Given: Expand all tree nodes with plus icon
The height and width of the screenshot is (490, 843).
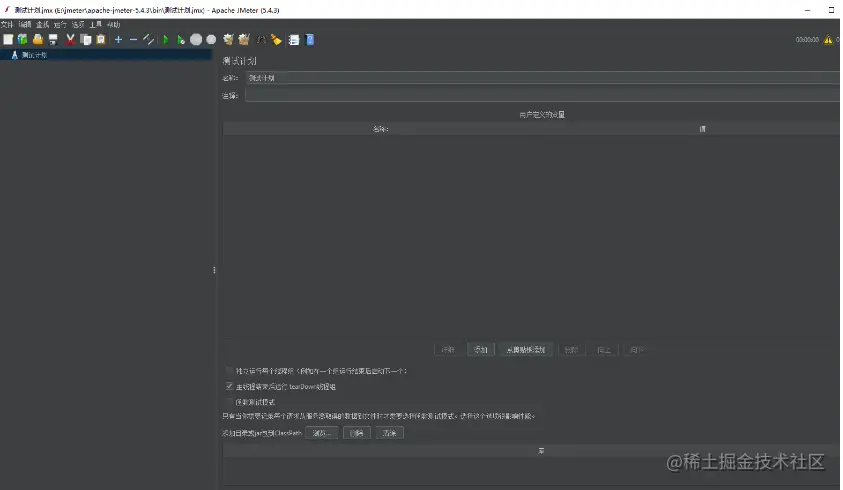Looking at the screenshot, I should click(x=118, y=39).
